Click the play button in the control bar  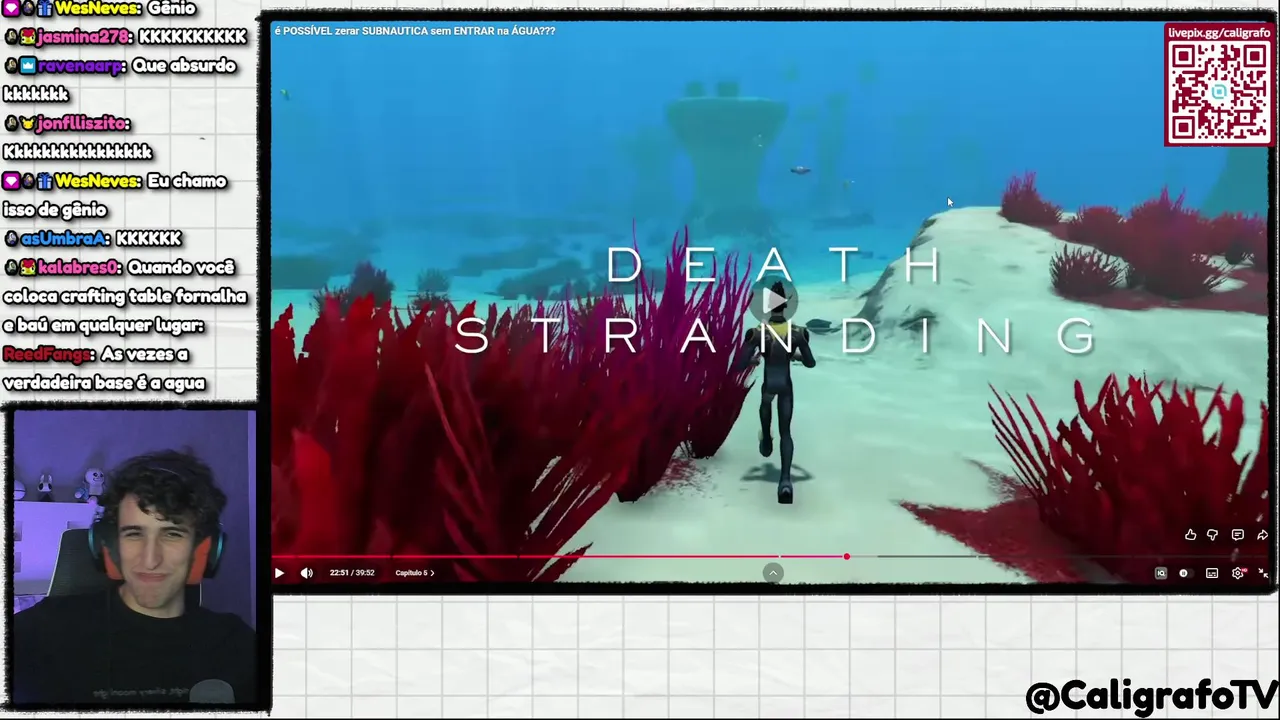pos(279,573)
